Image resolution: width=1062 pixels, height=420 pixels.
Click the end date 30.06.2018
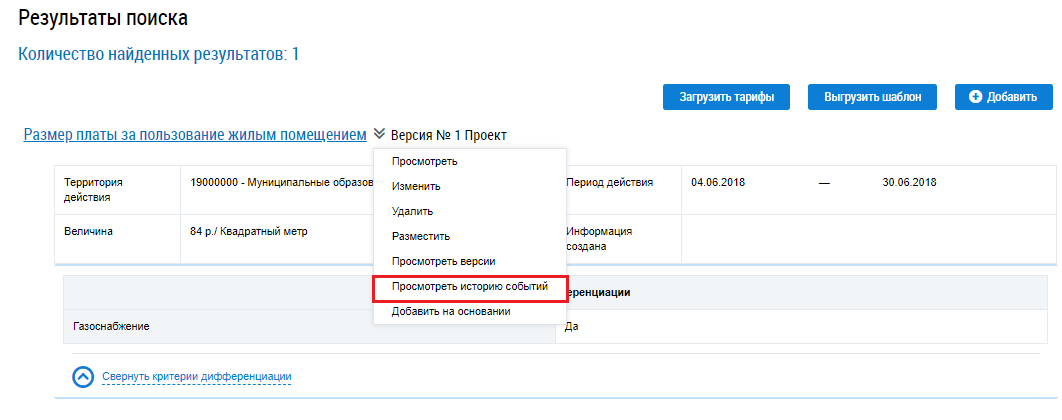(x=909, y=183)
